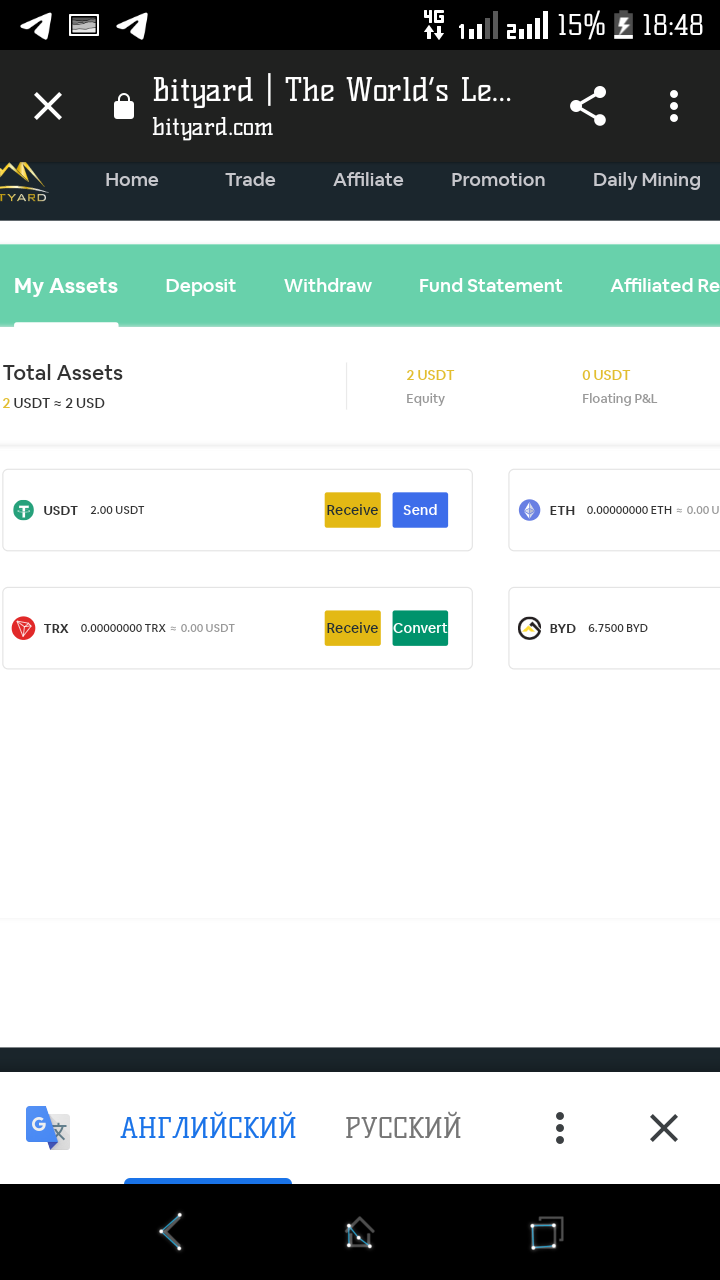Select АНГЛИЙСКИЙ language in translate bar

pos(208,1128)
